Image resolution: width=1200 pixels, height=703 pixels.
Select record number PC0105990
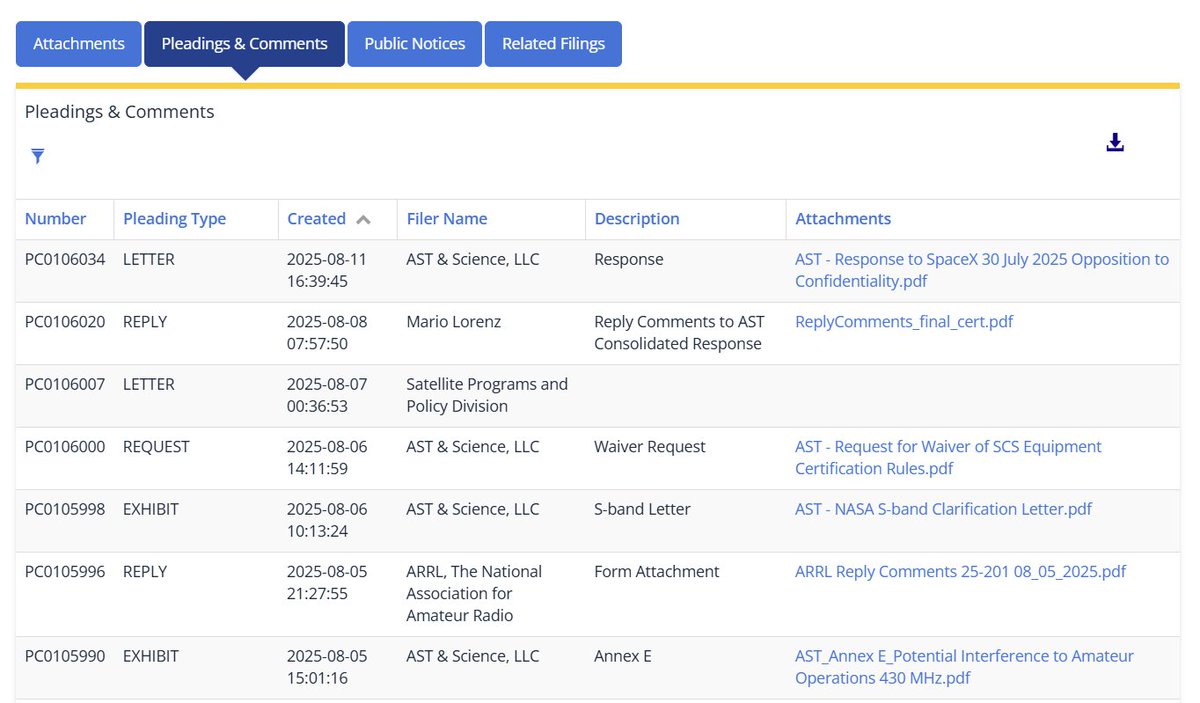point(65,657)
